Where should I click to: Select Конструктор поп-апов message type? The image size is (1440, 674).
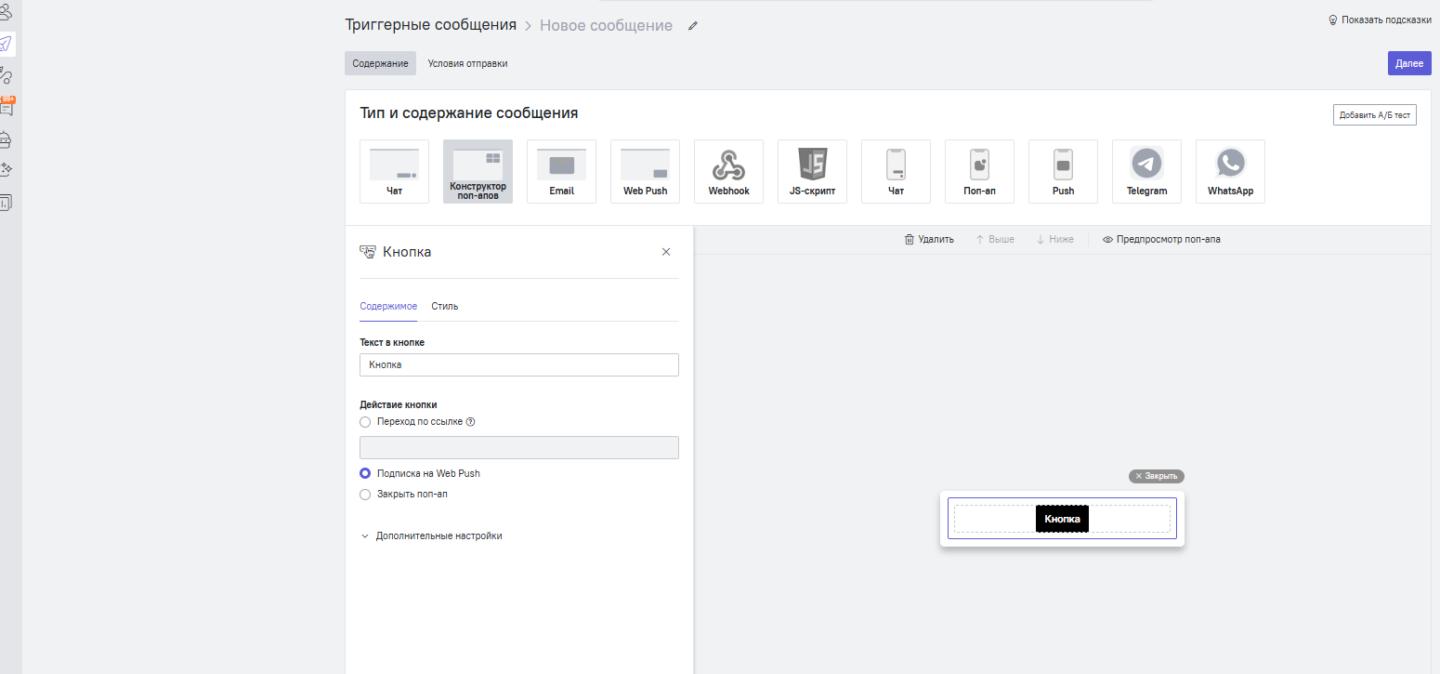click(x=478, y=171)
